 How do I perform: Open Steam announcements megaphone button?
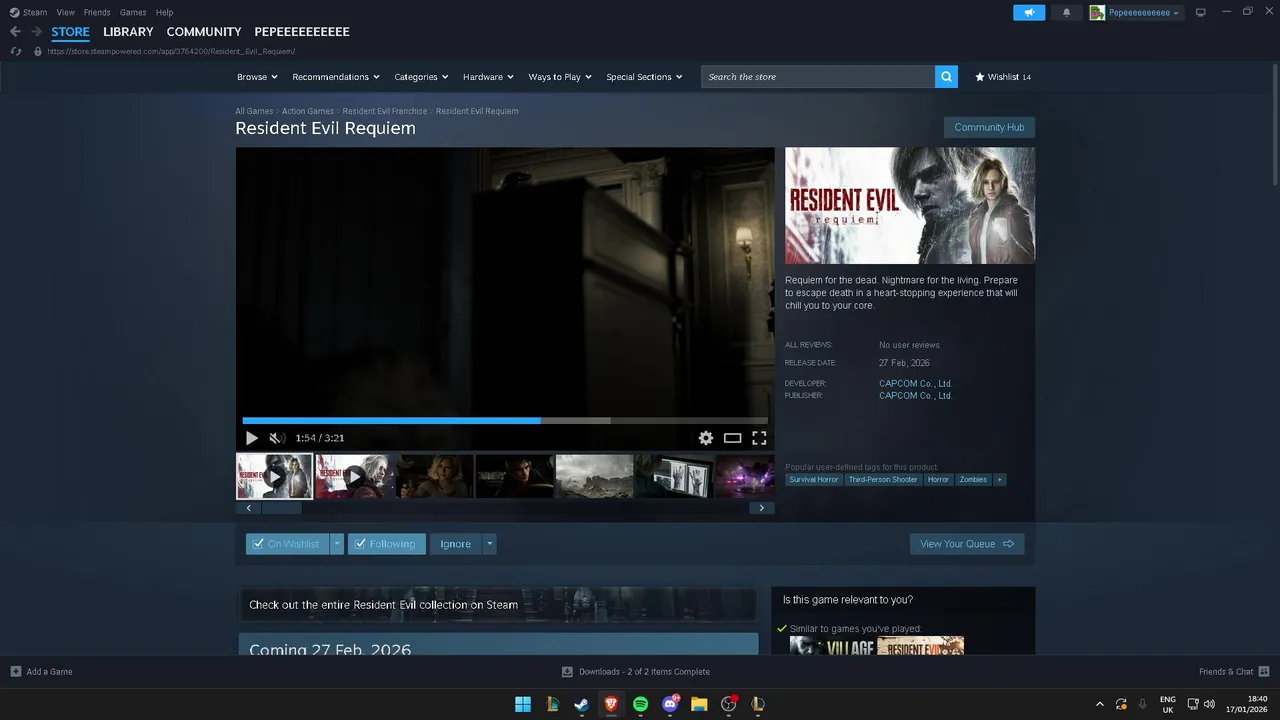tap(1029, 12)
